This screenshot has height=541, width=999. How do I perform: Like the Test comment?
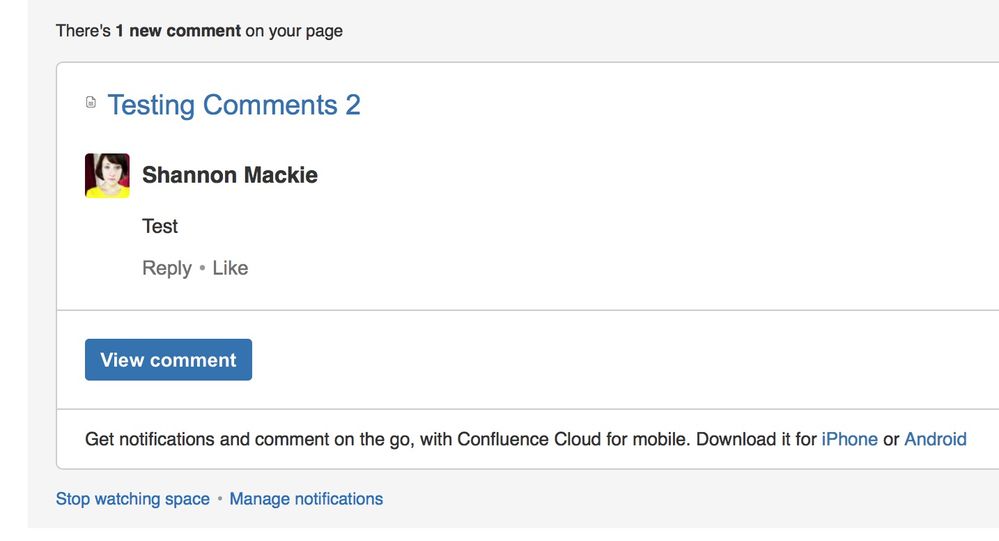230,268
